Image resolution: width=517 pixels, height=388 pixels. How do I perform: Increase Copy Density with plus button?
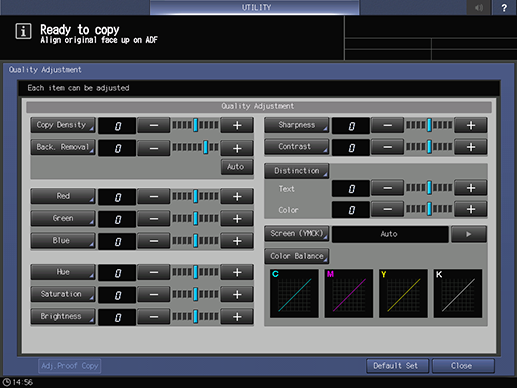tap(237, 125)
